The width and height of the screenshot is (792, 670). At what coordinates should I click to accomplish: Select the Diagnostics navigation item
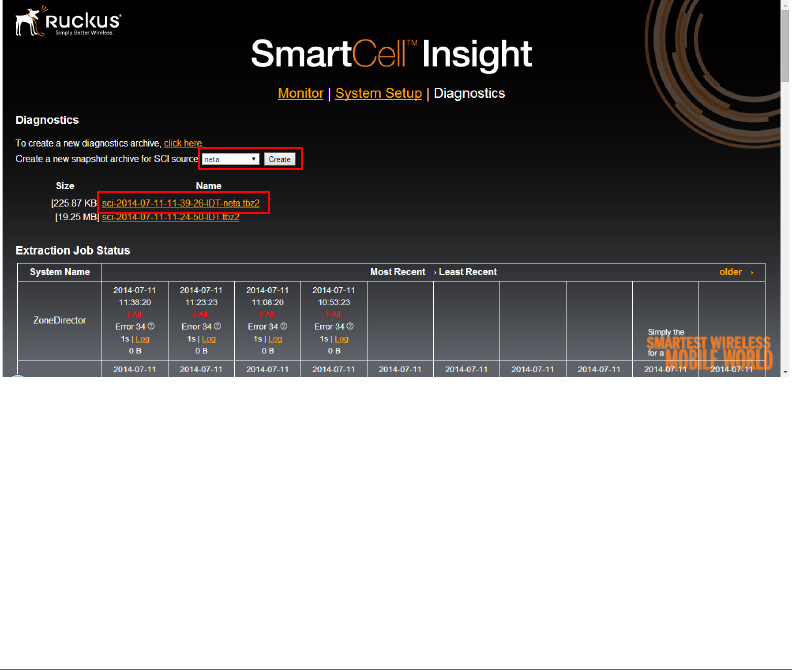pyautogui.click(x=469, y=93)
